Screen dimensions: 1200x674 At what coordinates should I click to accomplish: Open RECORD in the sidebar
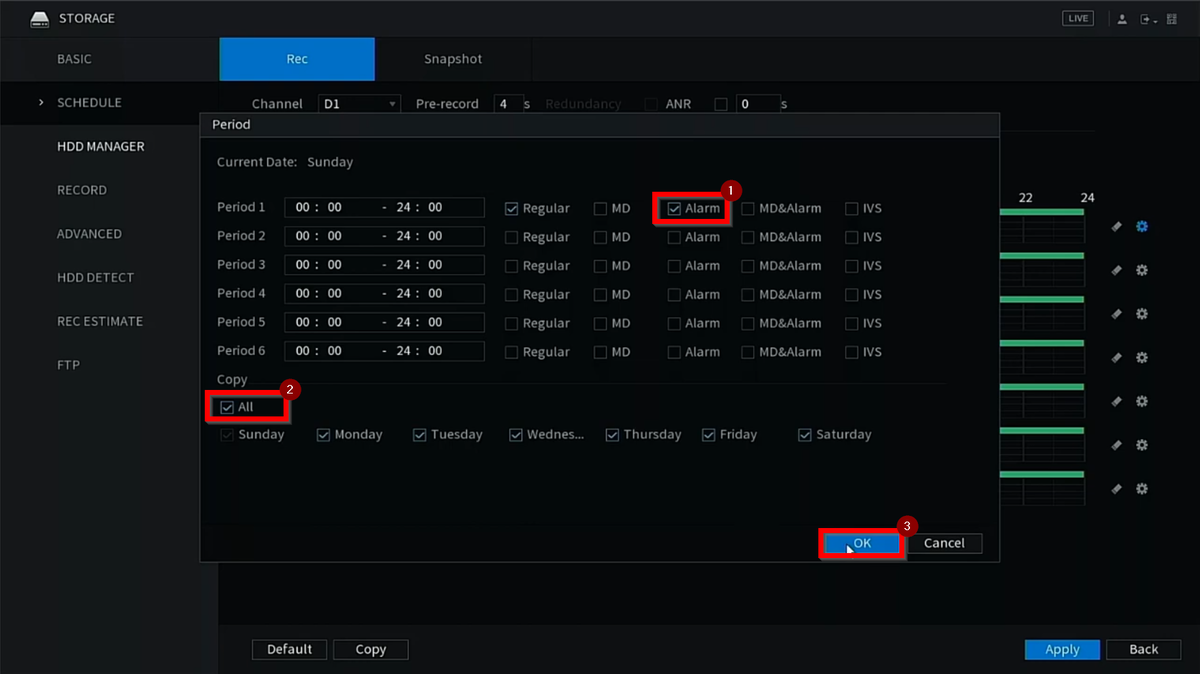[x=82, y=190]
